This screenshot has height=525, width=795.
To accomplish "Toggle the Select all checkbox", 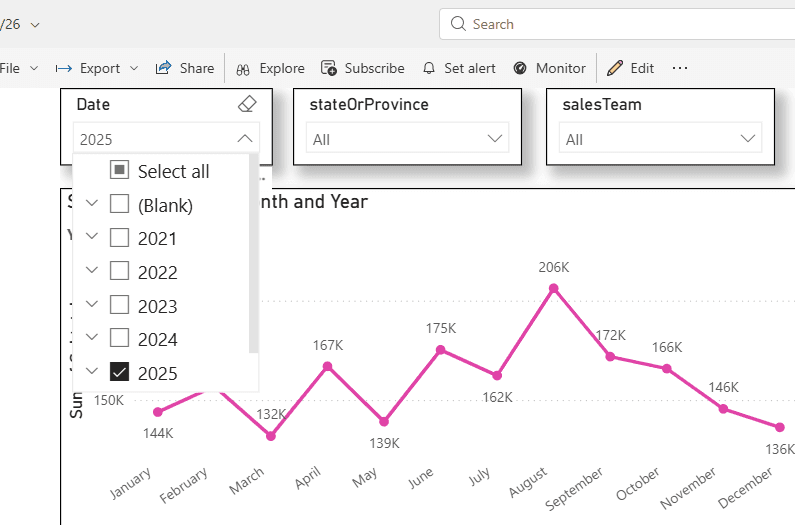I will tap(119, 170).
